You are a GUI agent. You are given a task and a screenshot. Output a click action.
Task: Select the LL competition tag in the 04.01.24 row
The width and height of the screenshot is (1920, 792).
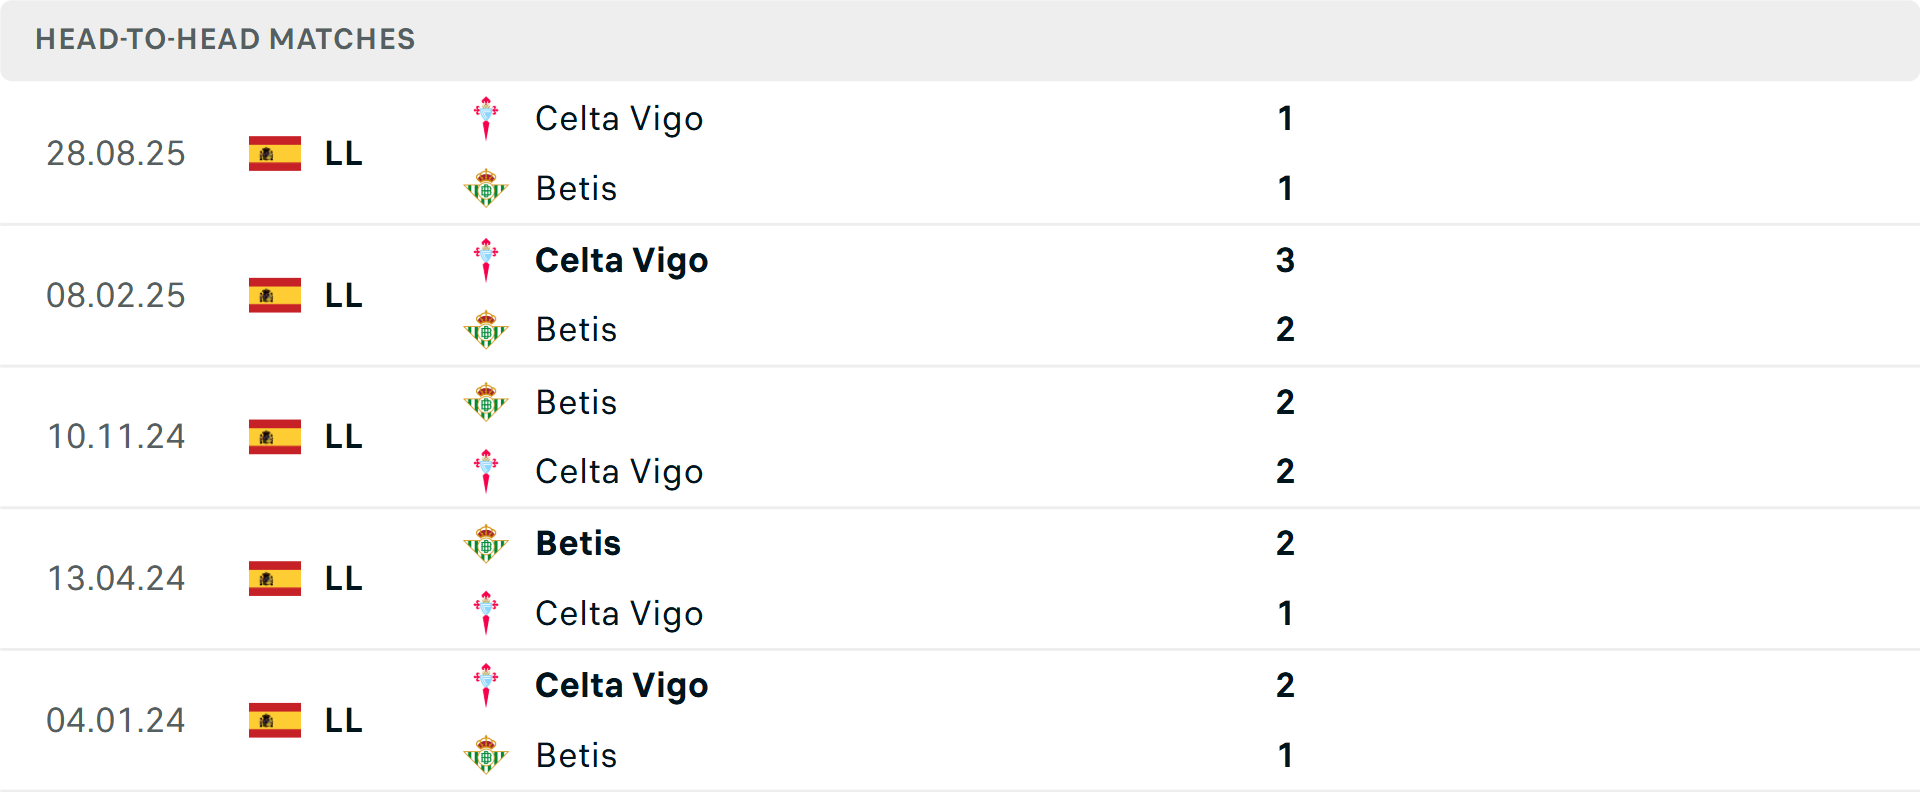pos(341,720)
